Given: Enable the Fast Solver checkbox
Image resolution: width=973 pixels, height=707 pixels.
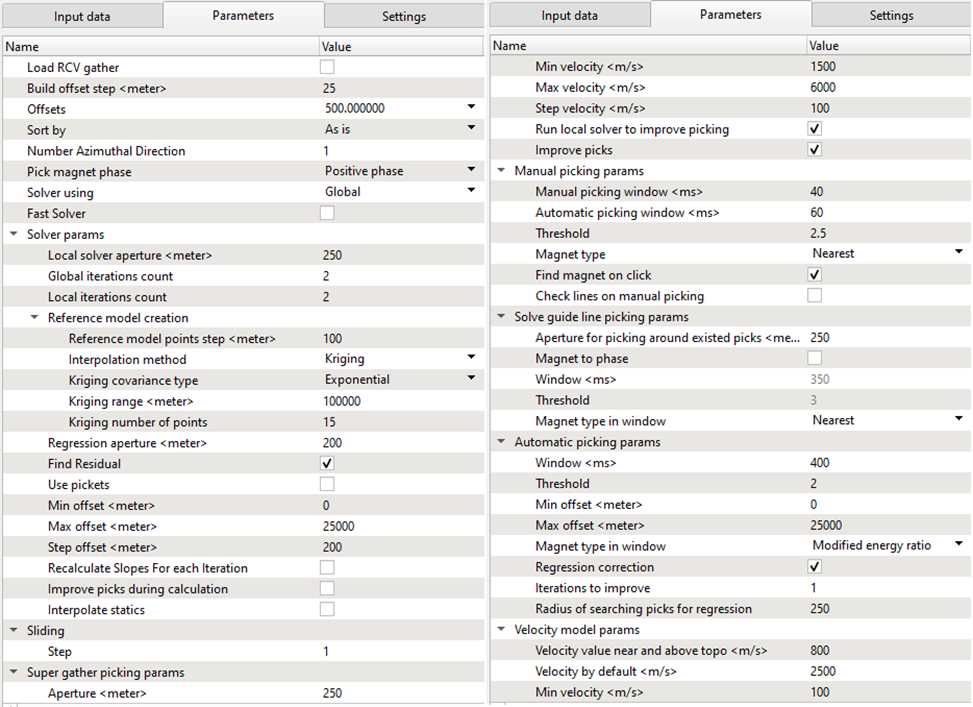Looking at the screenshot, I should (327, 213).
